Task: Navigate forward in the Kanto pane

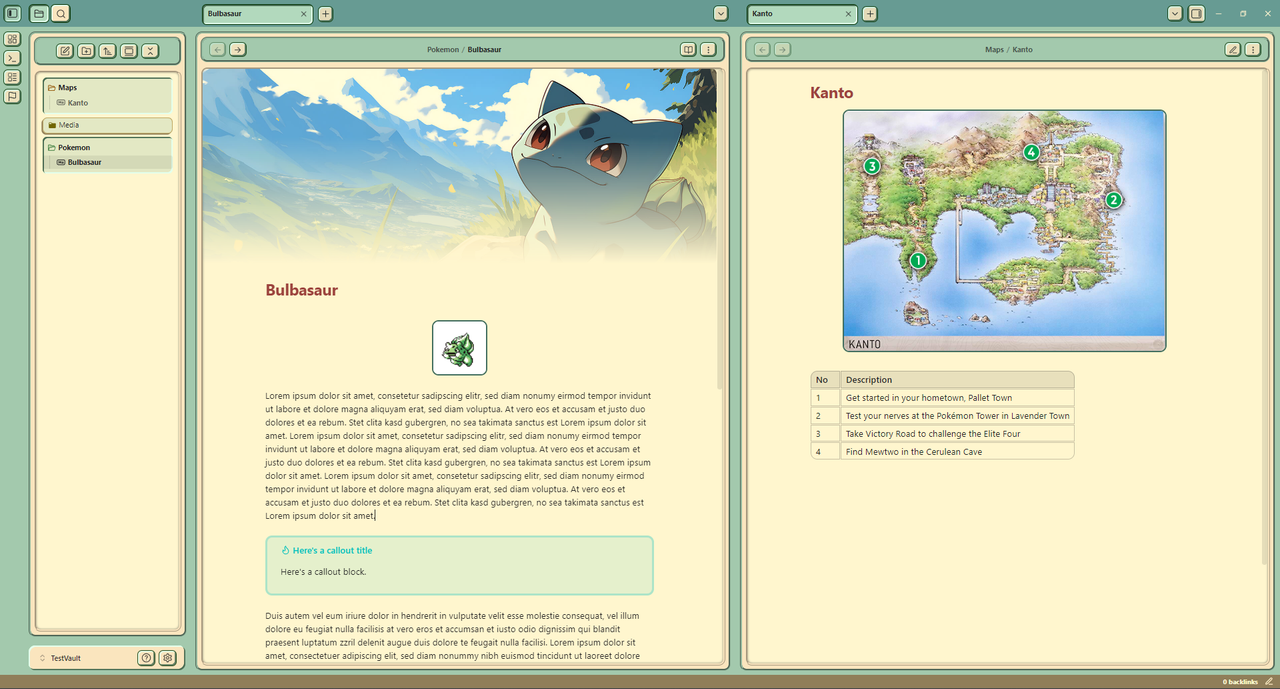Action: click(782, 49)
